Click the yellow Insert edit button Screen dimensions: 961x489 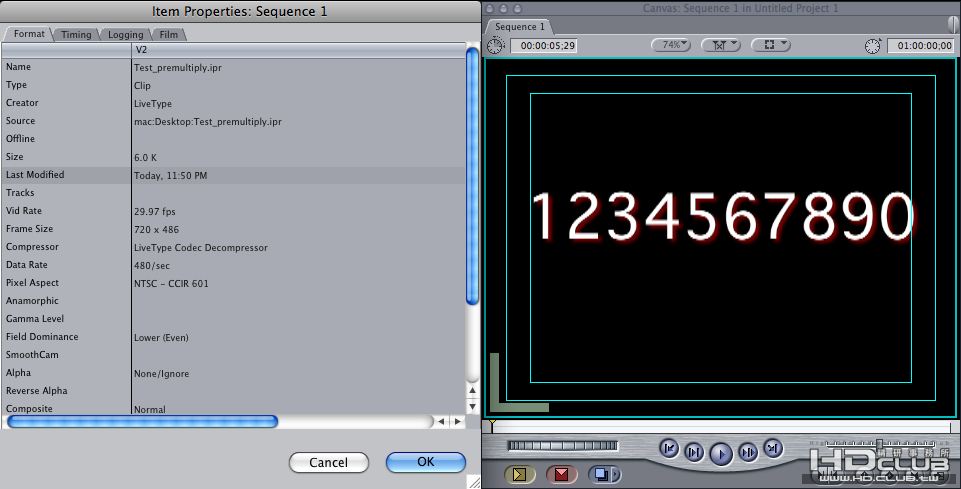[520, 474]
